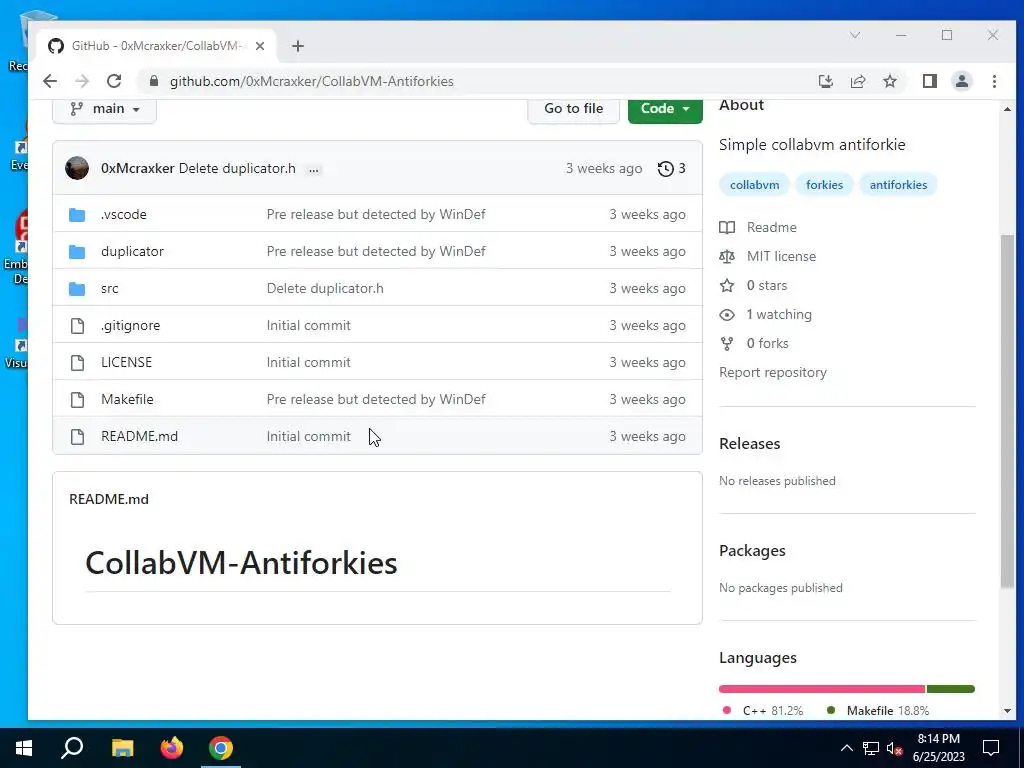Open the Delete duplicator.h latest commit link
Image resolution: width=1024 pixels, height=768 pixels.
tap(237, 168)
